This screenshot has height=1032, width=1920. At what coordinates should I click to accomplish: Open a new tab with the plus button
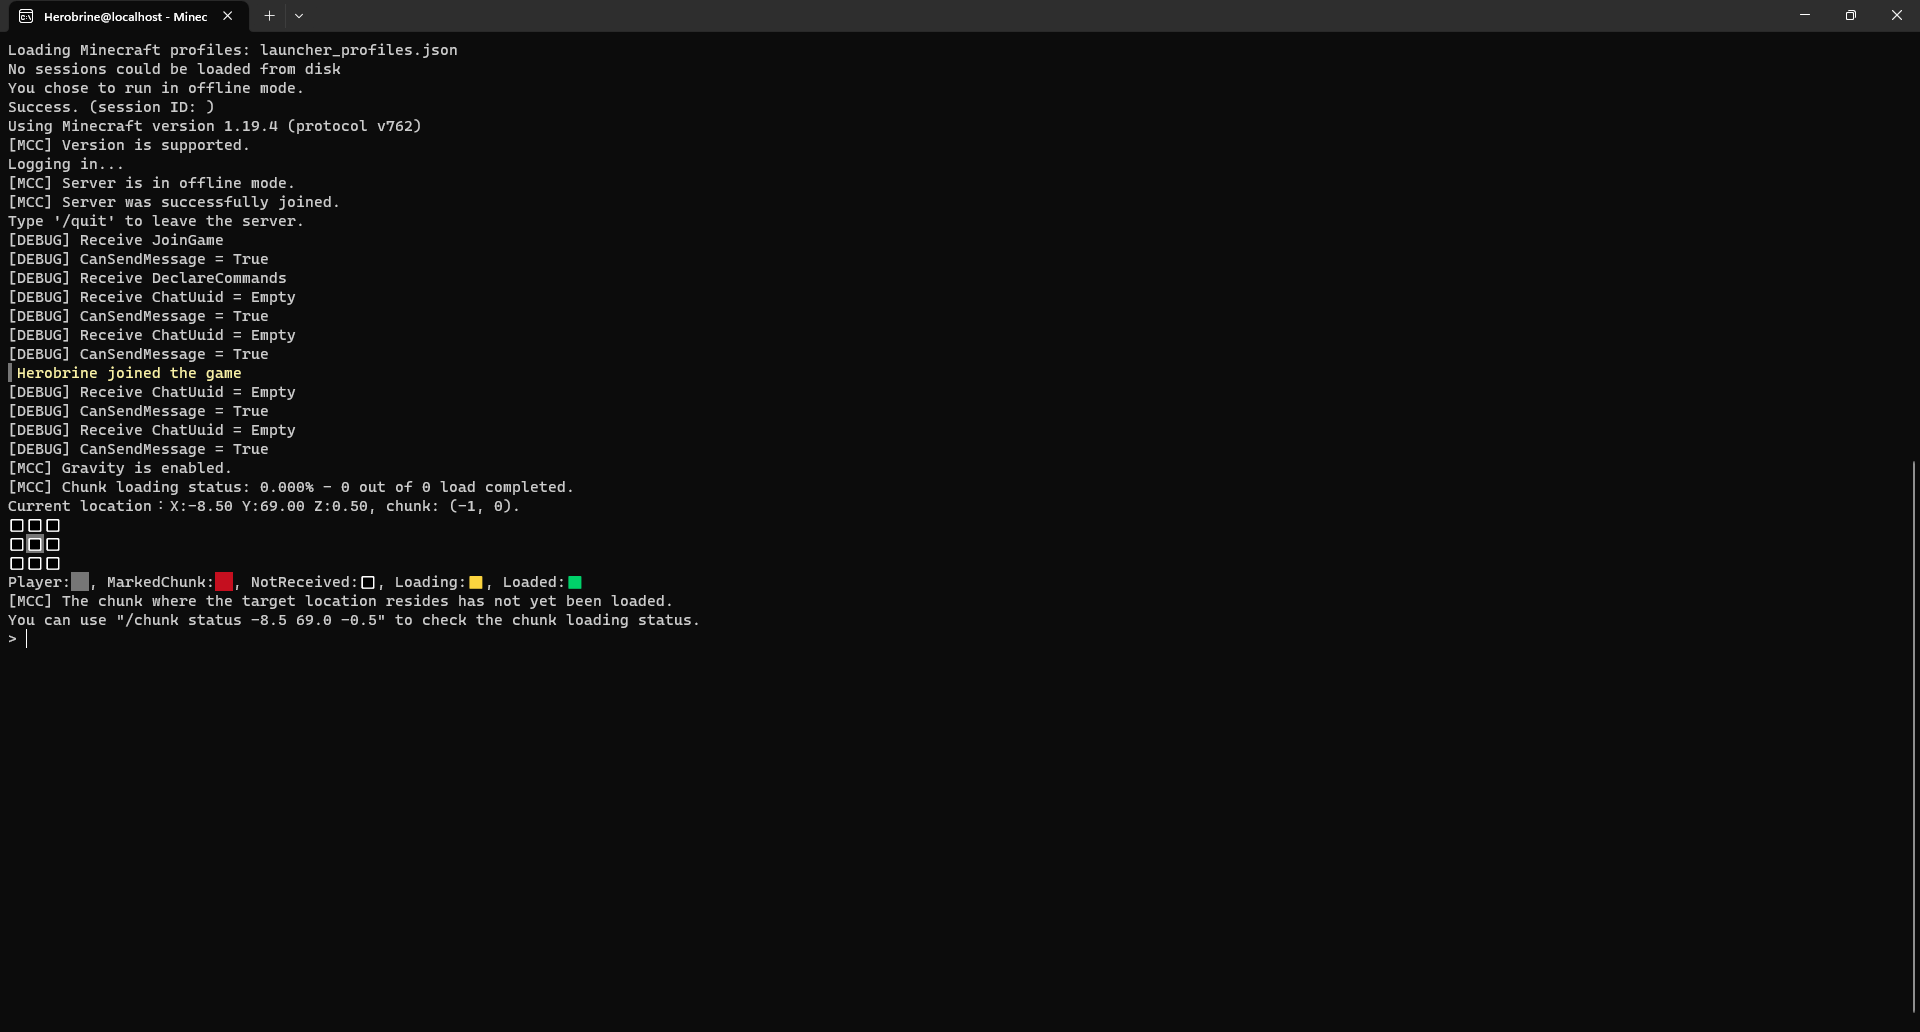268,16
